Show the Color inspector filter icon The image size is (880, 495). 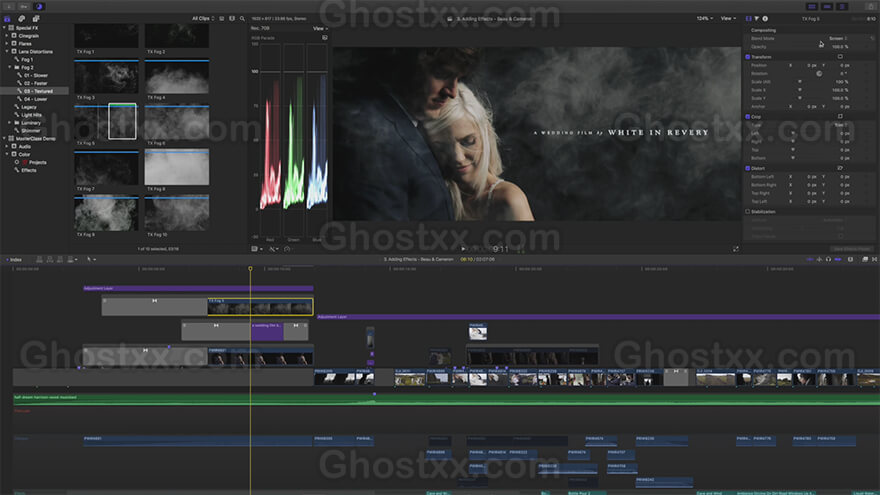click(757, 19)
